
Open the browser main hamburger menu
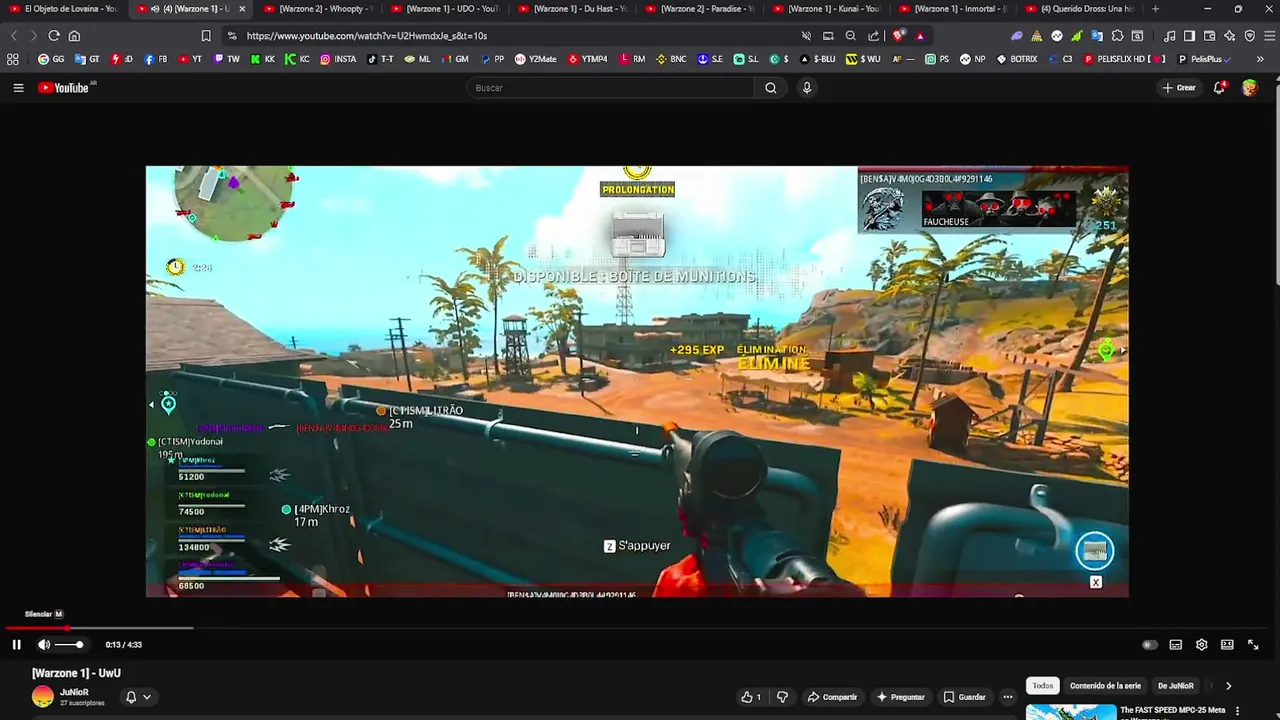click(1268, 36)
